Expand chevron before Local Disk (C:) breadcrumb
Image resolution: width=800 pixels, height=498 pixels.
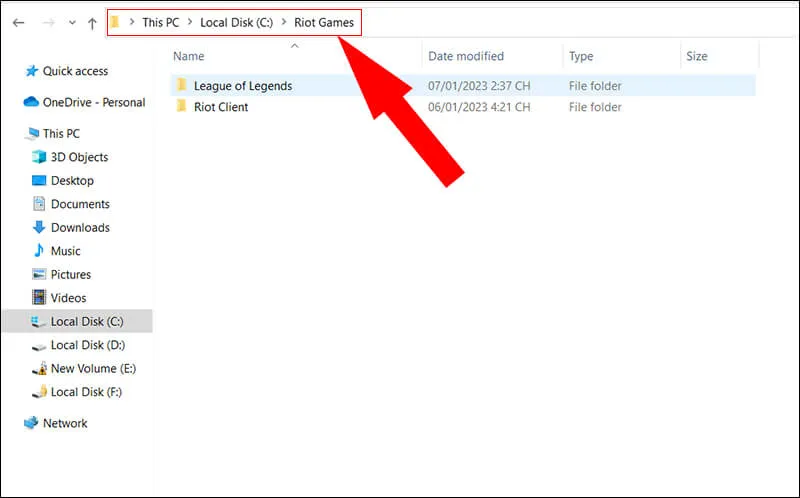190,22
